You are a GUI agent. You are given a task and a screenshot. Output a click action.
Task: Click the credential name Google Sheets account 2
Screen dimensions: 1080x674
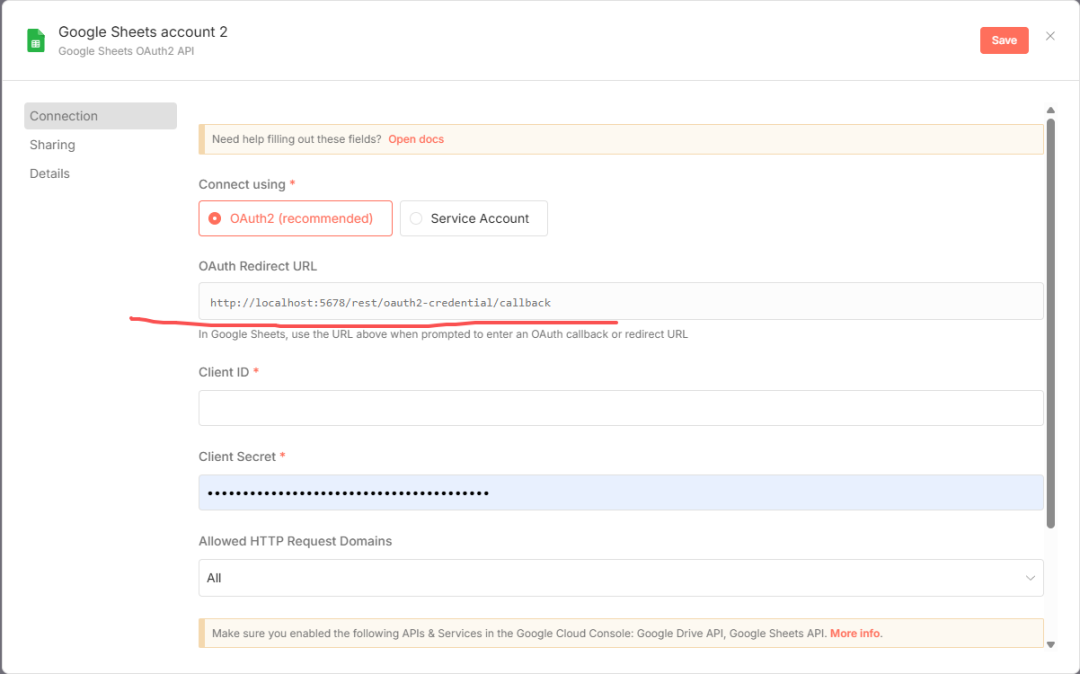pyautogui.click(x=143, y=32)
